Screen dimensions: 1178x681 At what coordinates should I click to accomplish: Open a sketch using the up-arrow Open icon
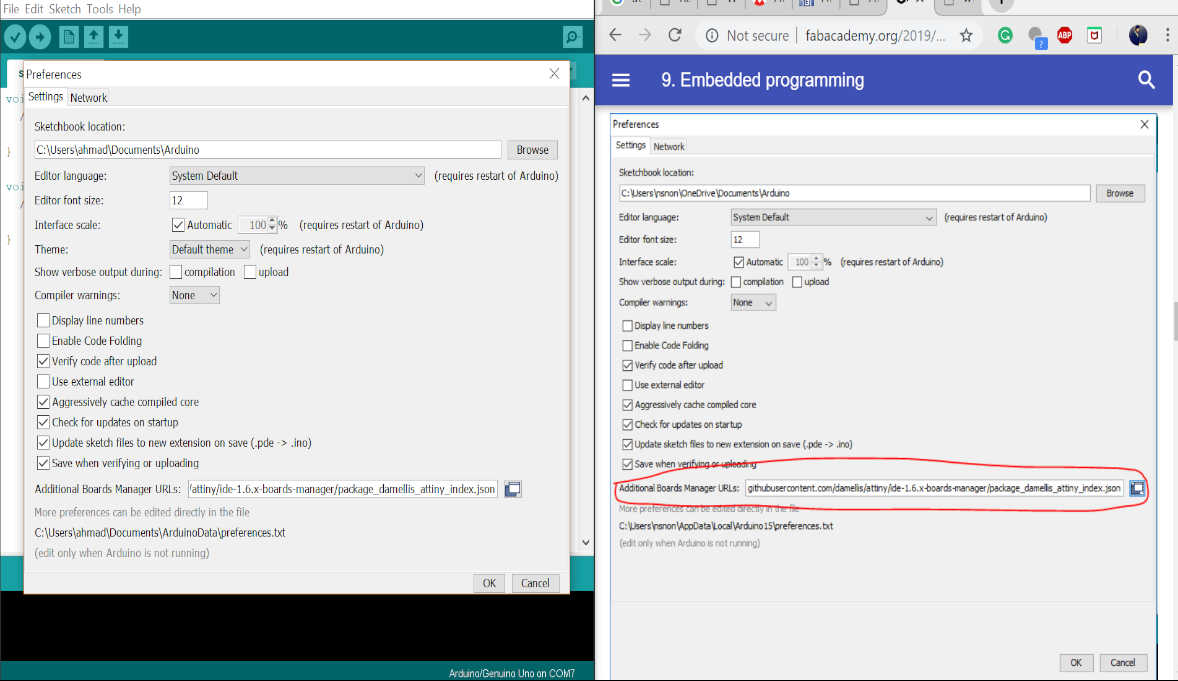tap(94, 37)
